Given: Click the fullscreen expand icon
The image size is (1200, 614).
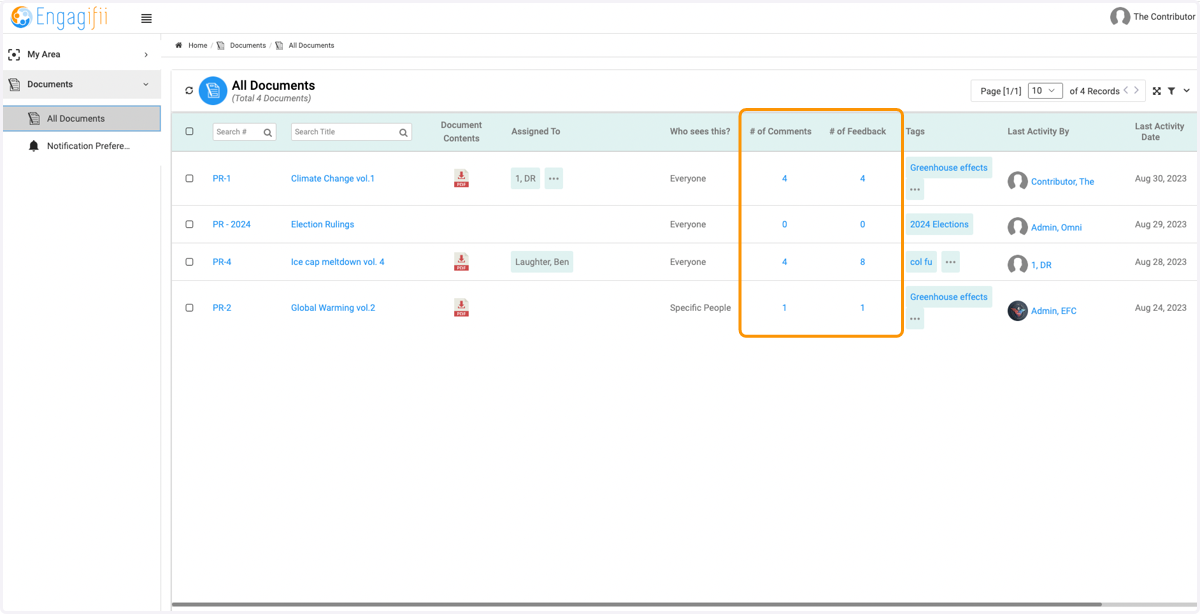Looking at the screenshot, I should 1157,91.
